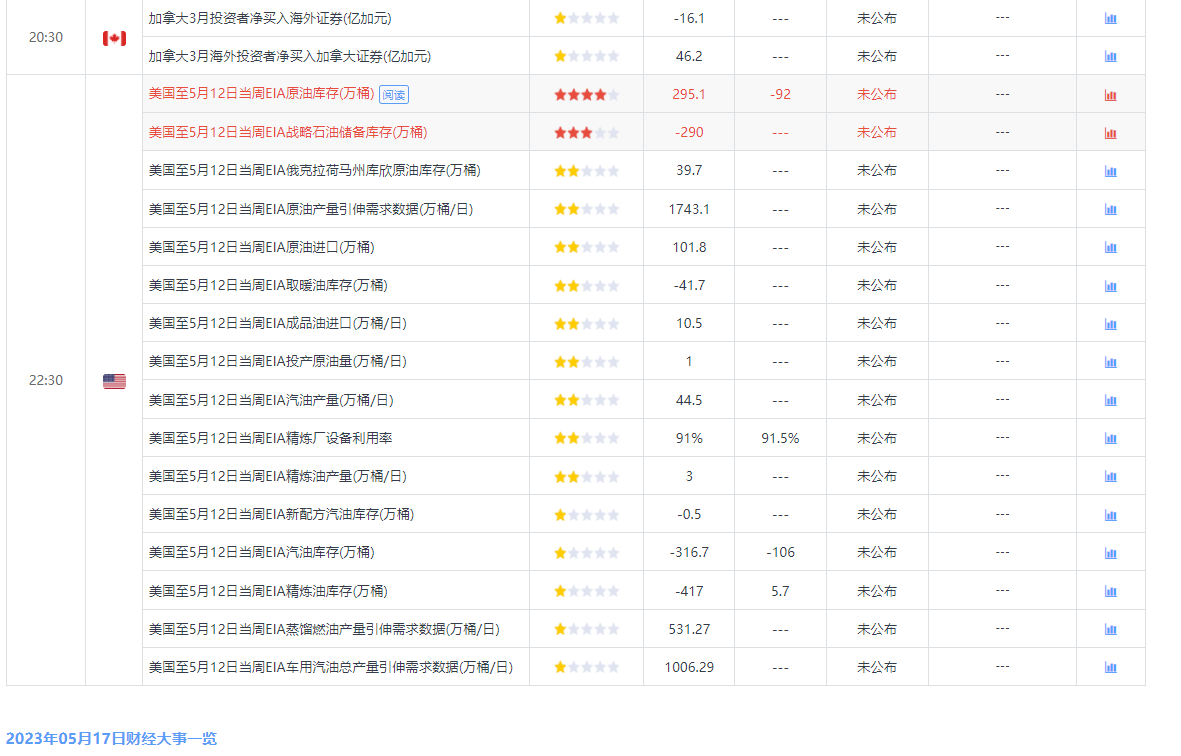Select EIA蒸馏燃油产量引伸需求数据 row title

pos(324,629)
